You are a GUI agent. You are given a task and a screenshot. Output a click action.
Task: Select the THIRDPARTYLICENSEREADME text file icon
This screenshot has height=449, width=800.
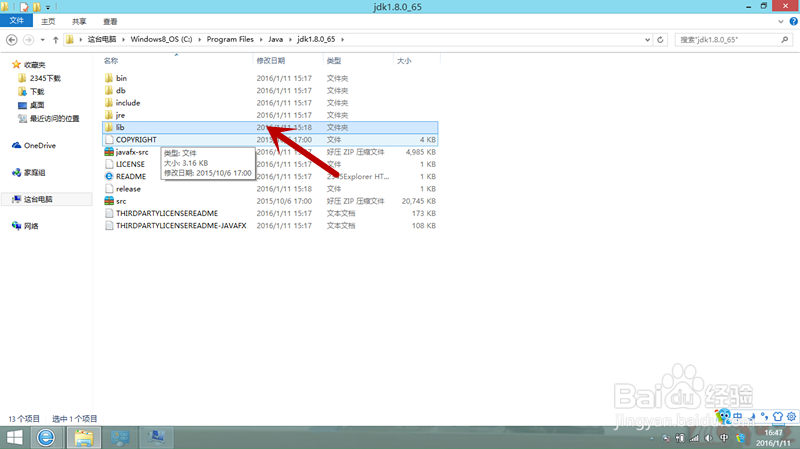pos(109,213)
